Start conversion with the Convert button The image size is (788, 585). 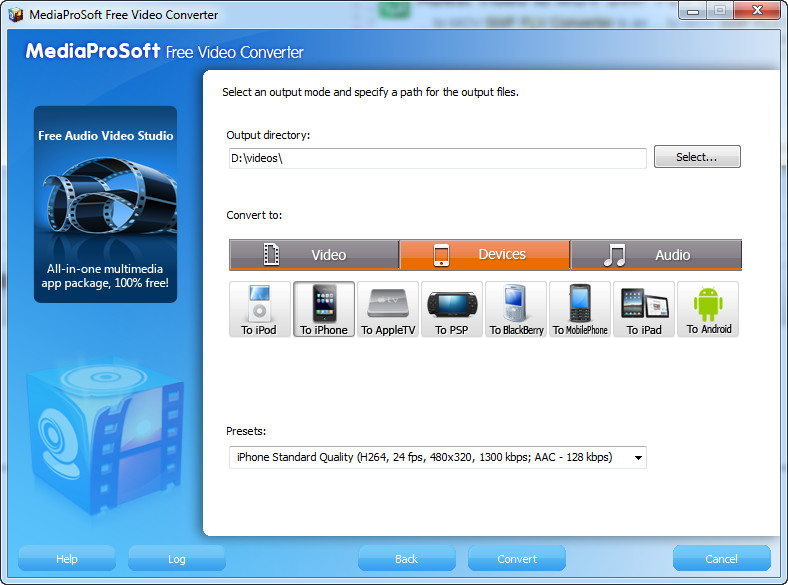[517, 558]
